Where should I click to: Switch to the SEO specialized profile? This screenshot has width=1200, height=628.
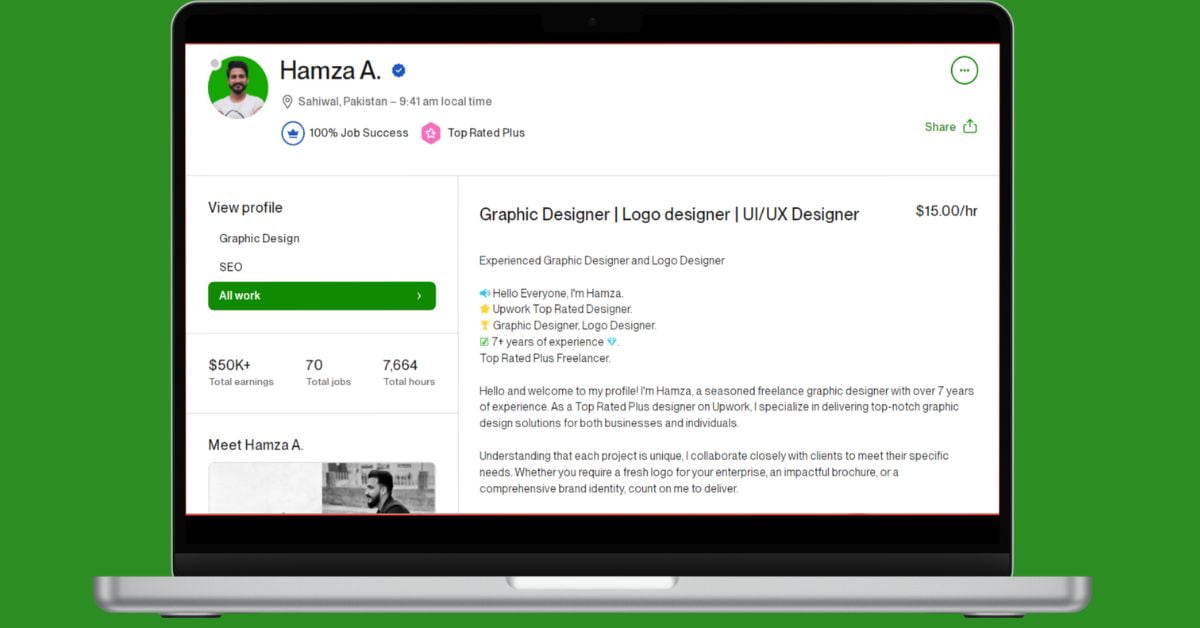pos(230,266)
